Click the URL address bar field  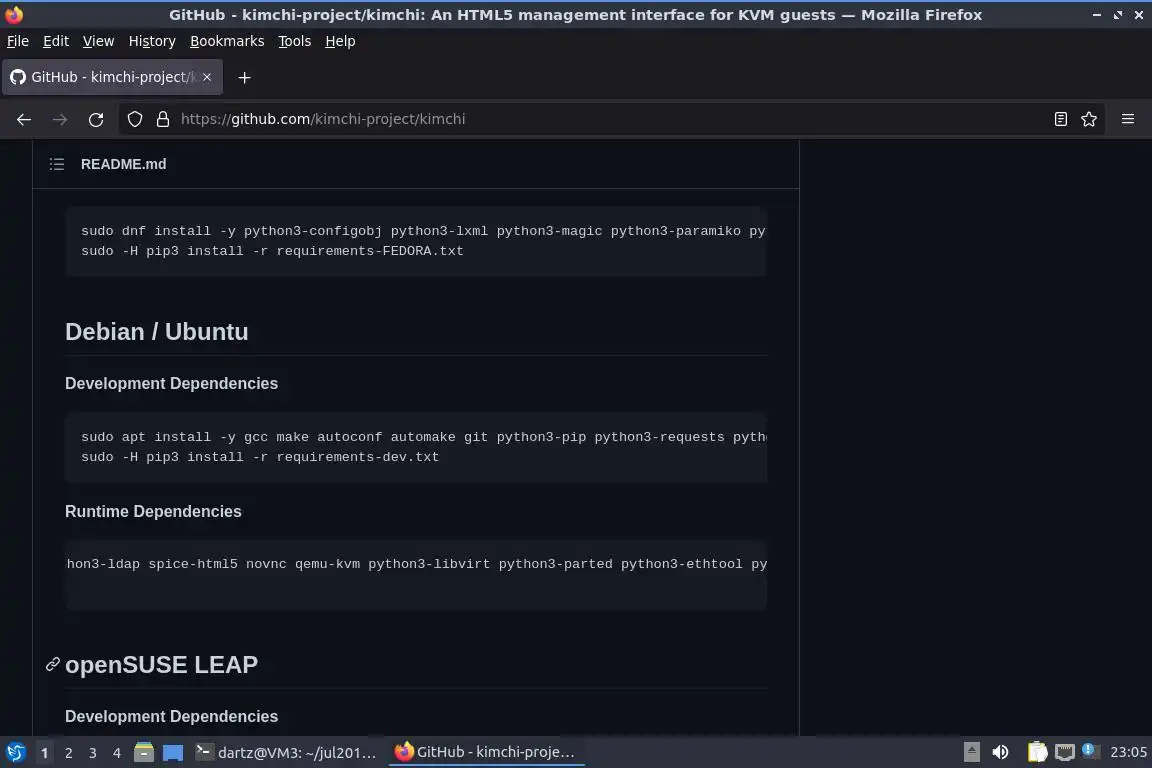point(610,119)
